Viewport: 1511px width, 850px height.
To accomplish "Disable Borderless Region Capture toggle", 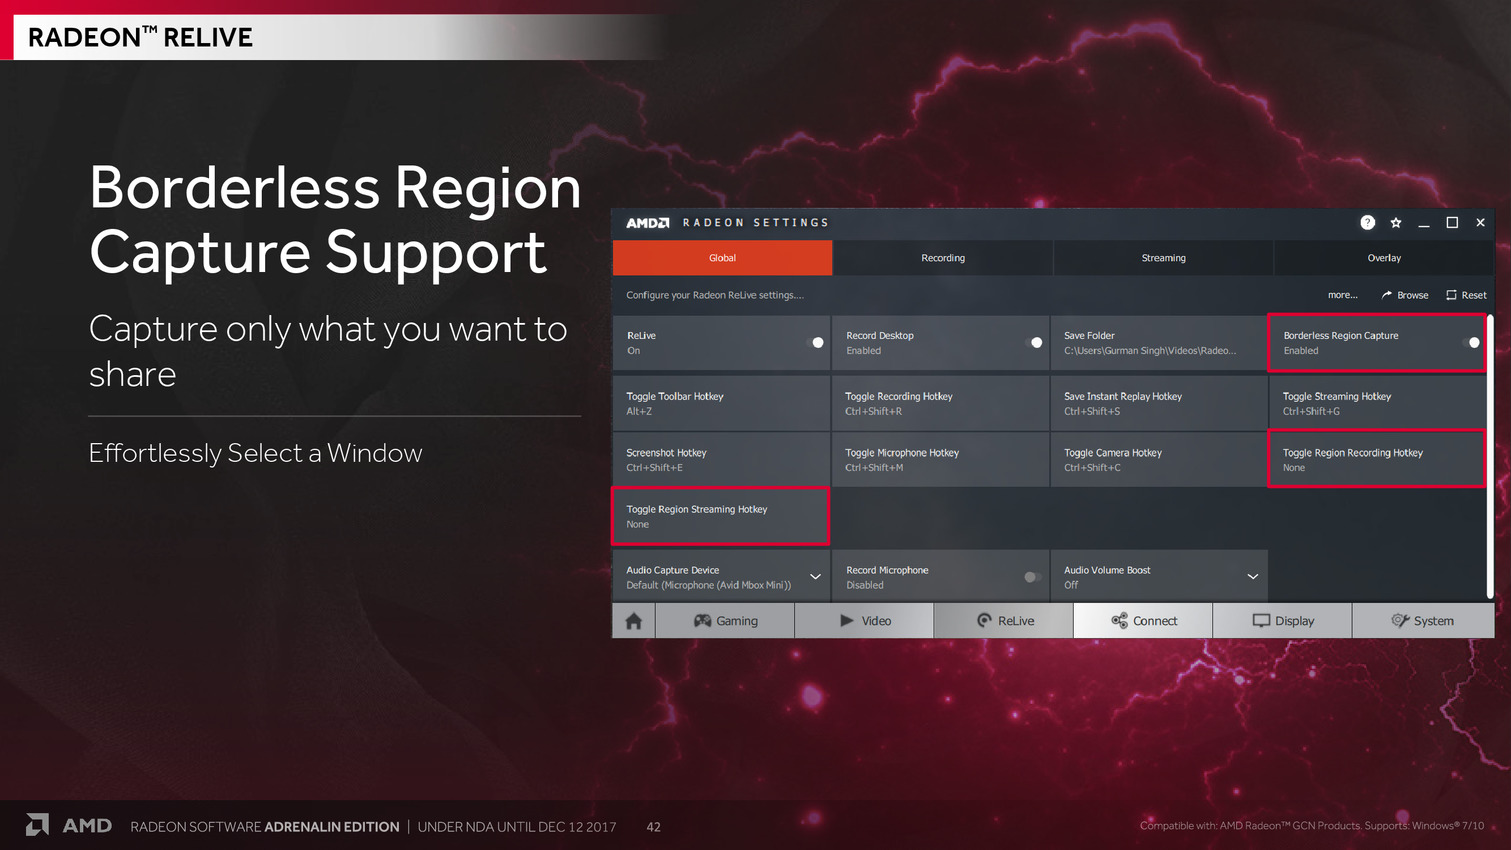I will tap(1471, 343).
